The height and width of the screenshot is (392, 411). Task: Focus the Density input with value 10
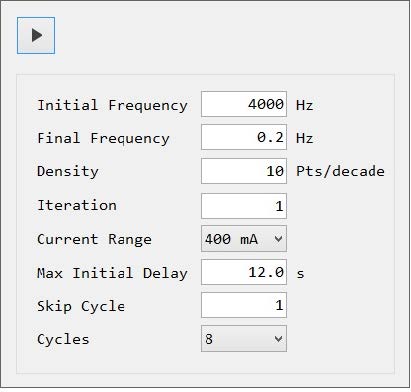tap(244, 171)
